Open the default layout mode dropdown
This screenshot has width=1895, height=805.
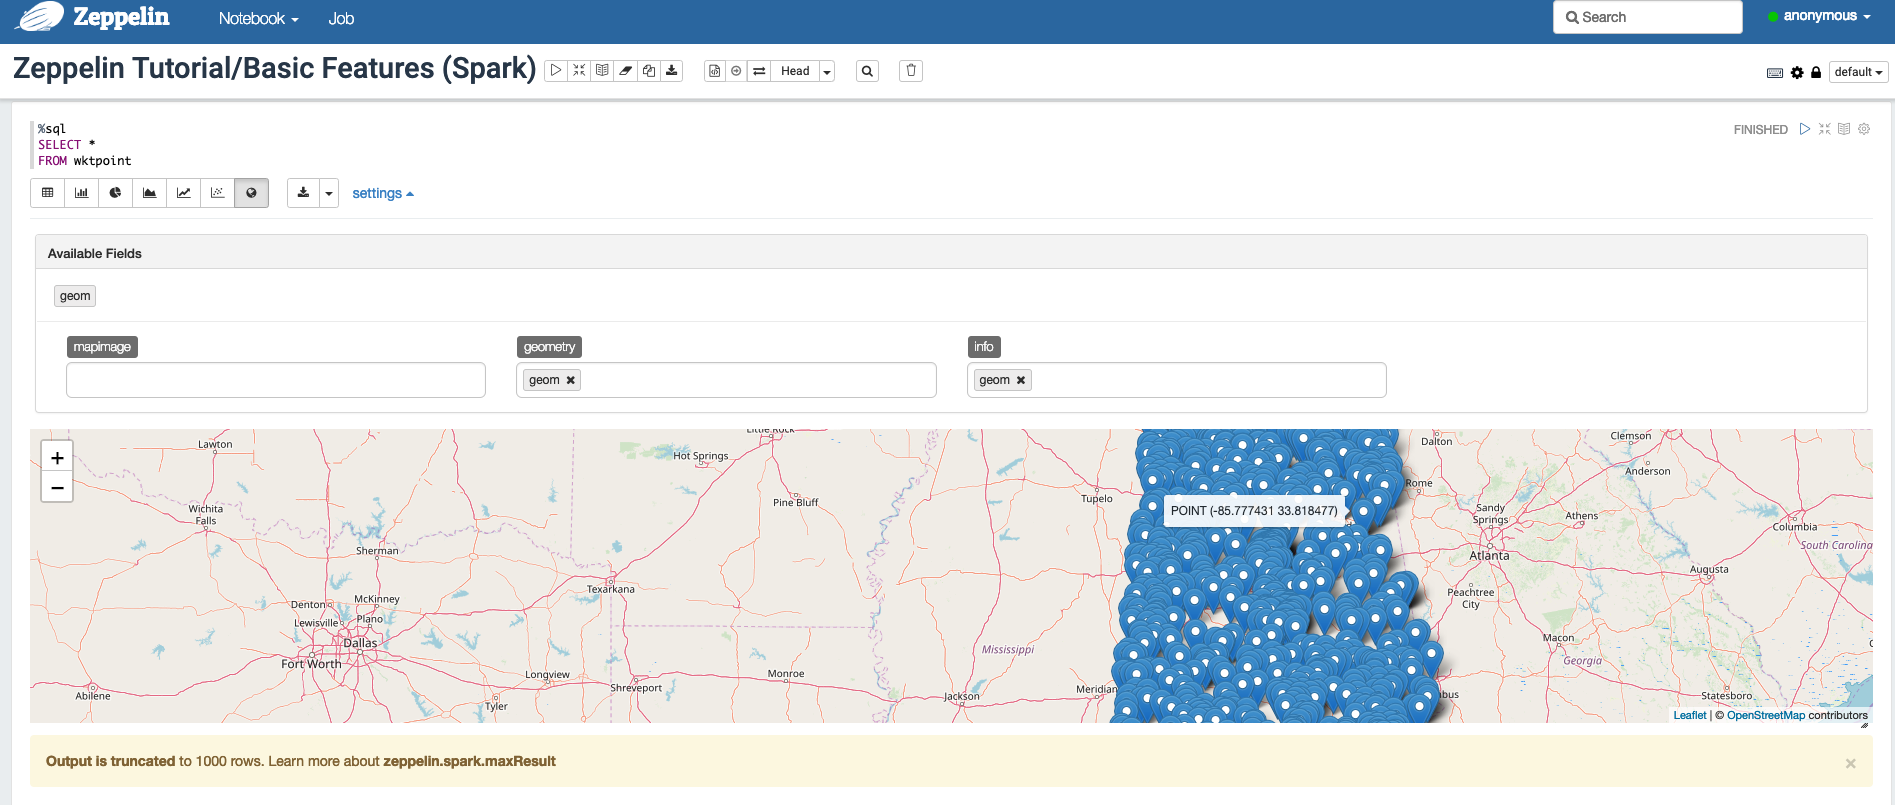pos(1858,72)
